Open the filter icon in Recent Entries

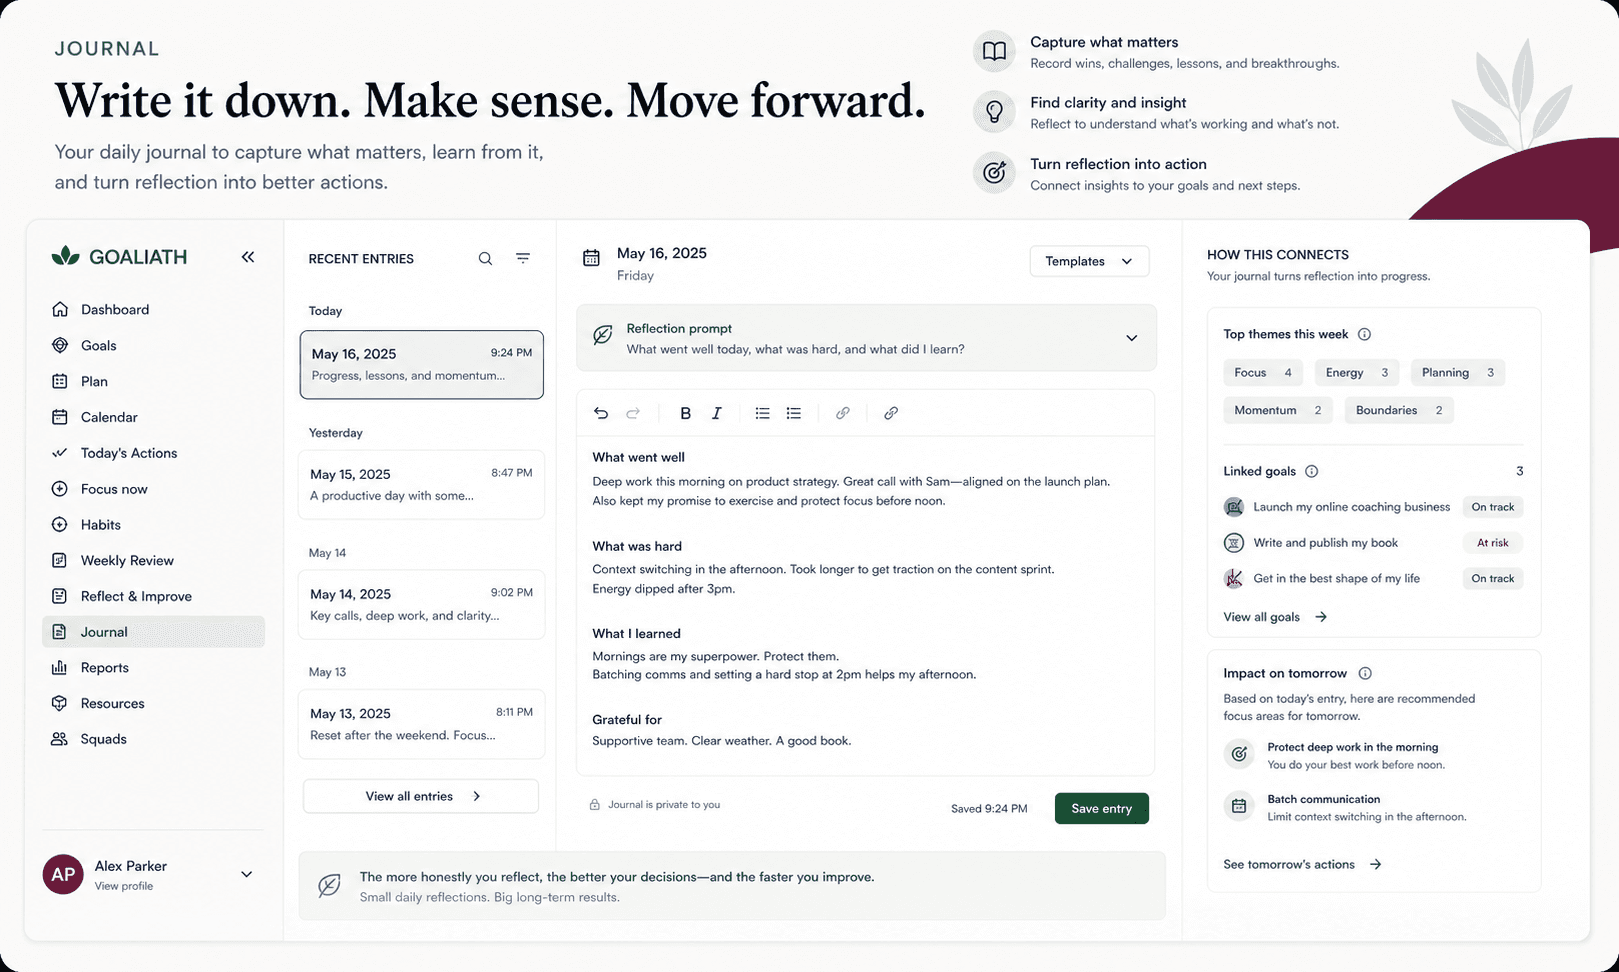(523, 258)
